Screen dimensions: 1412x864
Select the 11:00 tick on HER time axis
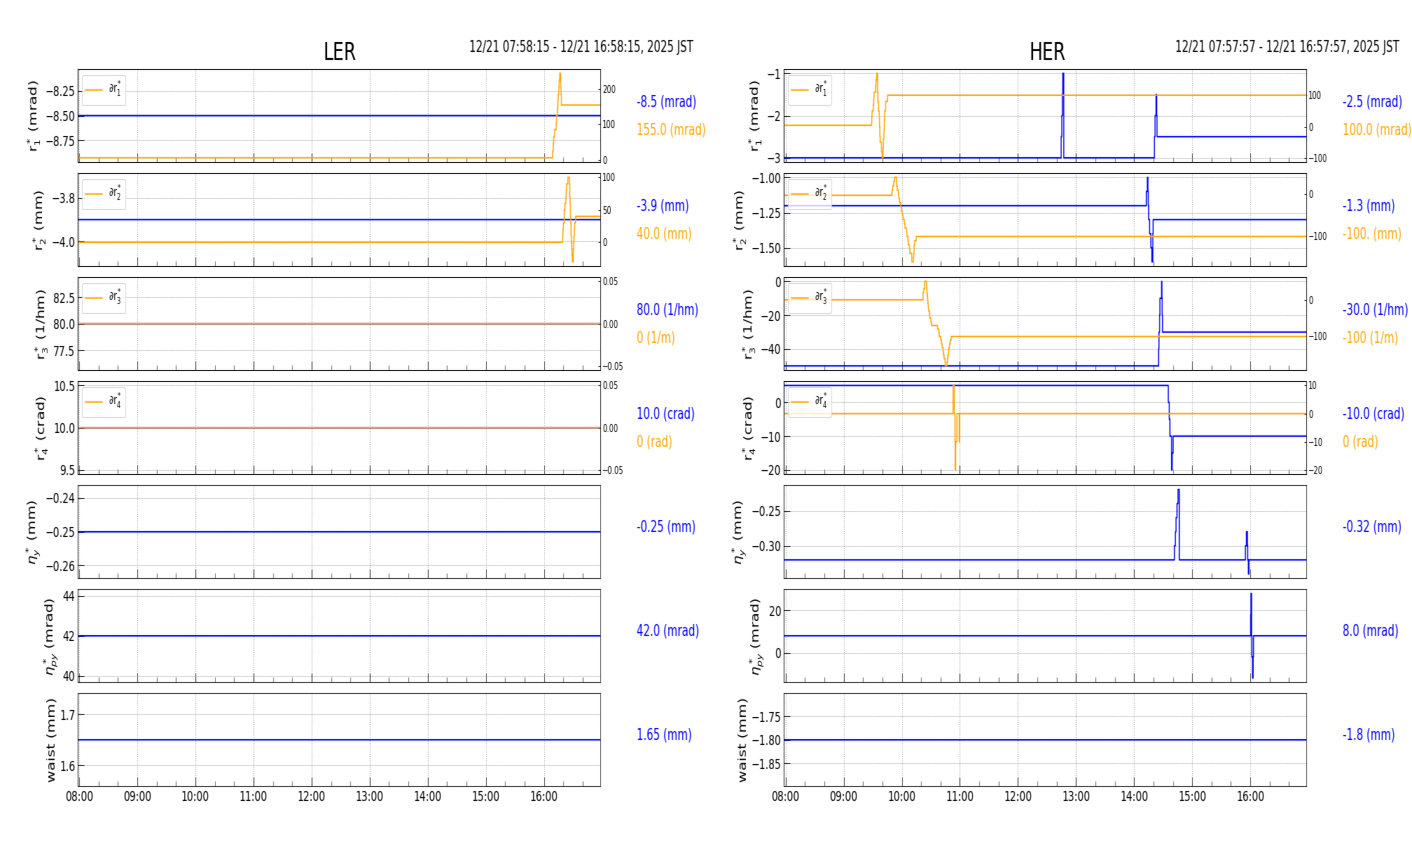[960, 797]
